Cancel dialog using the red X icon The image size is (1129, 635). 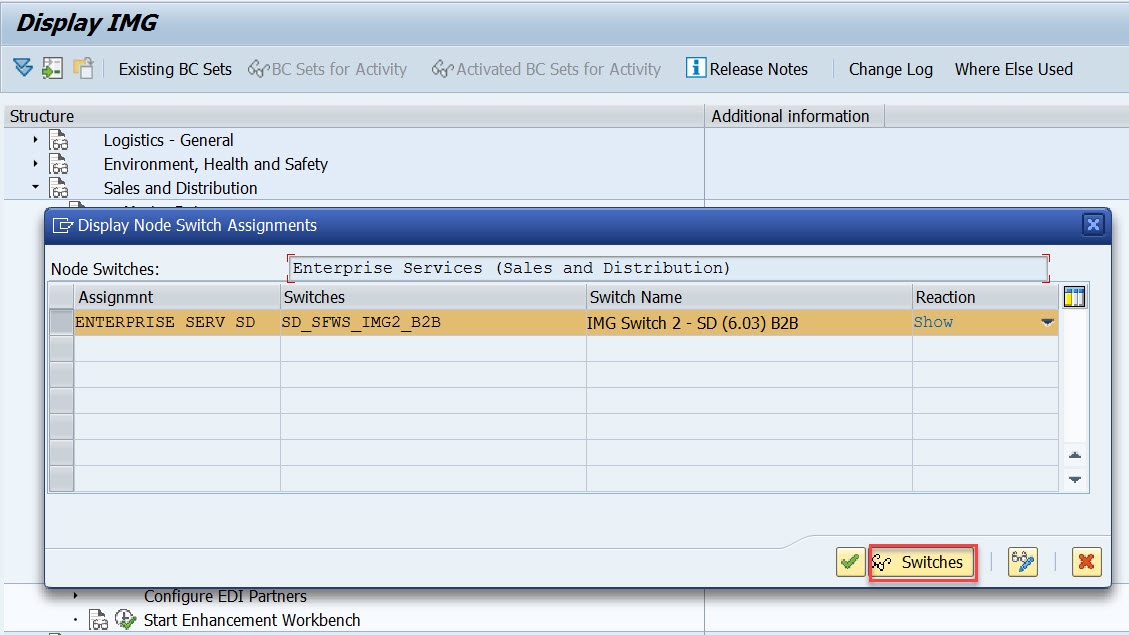click(1086, 562)
